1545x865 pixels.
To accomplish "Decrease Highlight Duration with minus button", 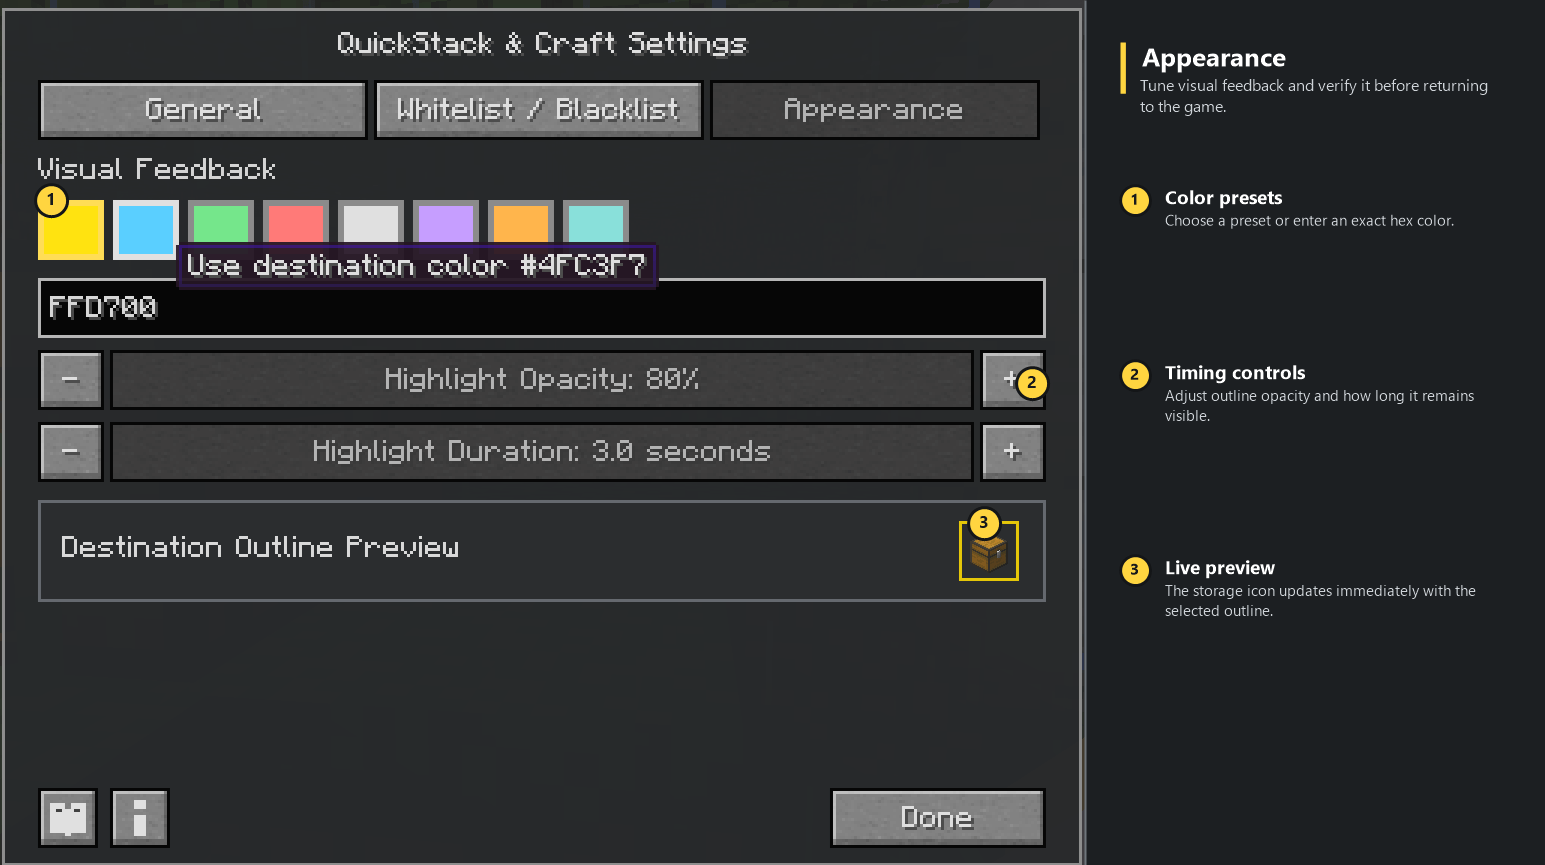I will [x=71, y=452].
